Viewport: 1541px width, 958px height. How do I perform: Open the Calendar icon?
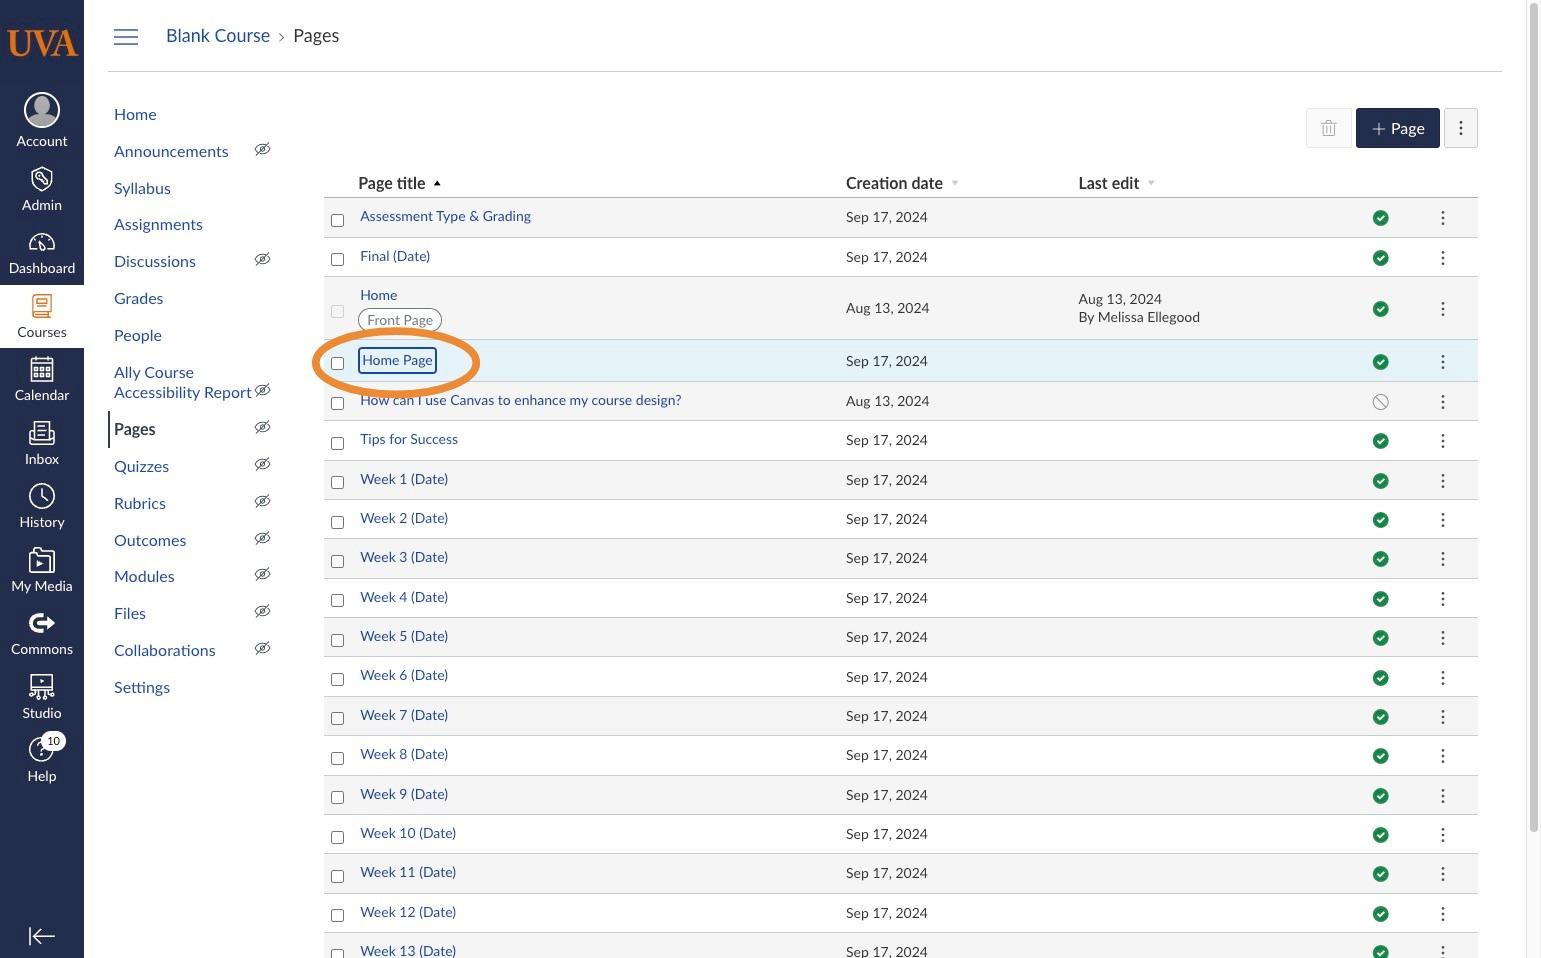coord(42,369)
